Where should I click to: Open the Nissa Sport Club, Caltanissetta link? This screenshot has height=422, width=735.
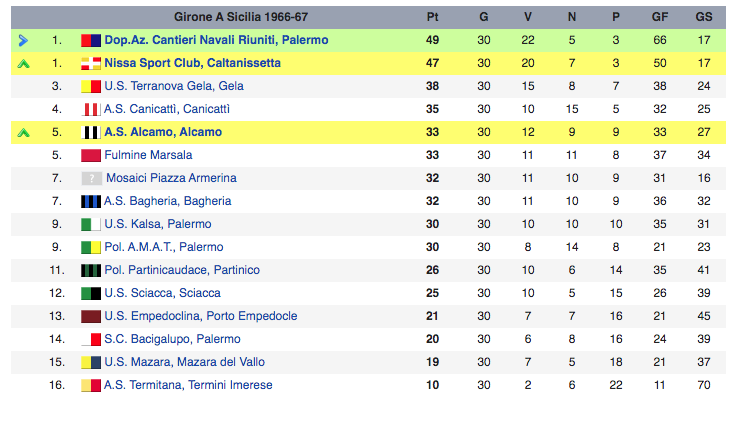pyautogui.click(x=193, y=63)
